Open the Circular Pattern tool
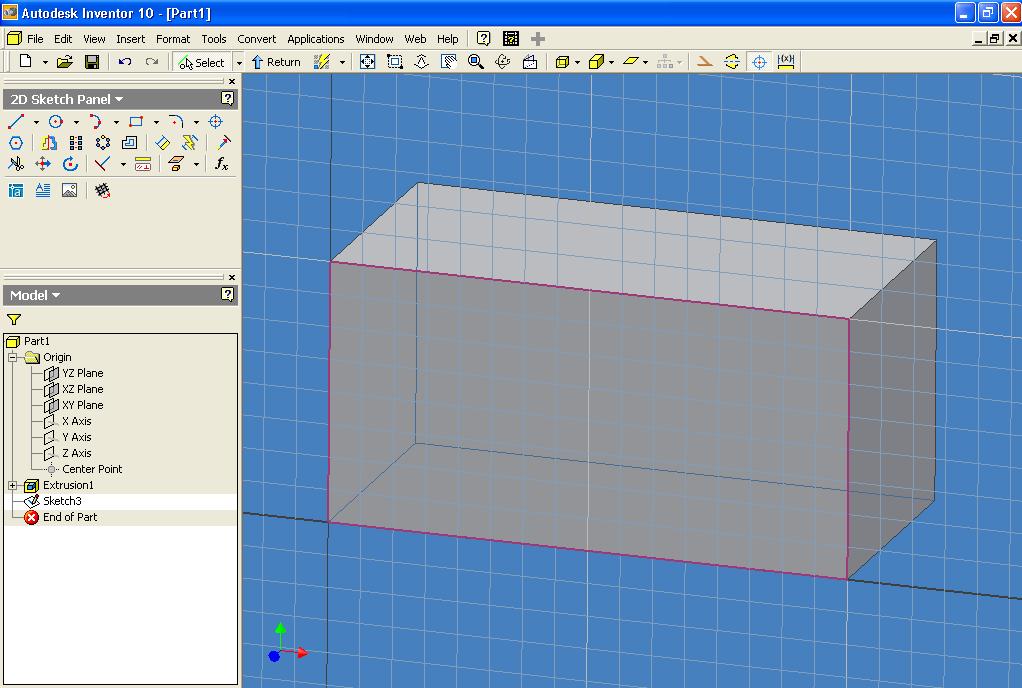 (x=103, y=143)
